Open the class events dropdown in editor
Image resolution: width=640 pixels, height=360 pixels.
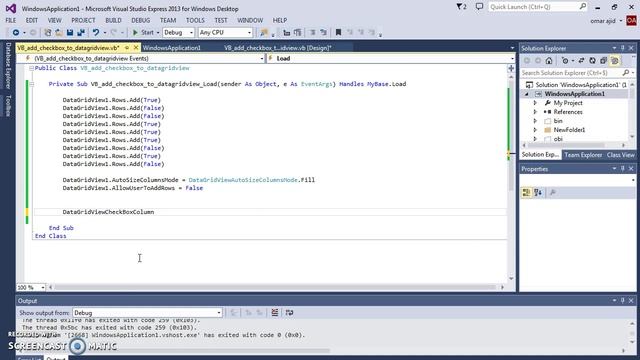[141, 58]
